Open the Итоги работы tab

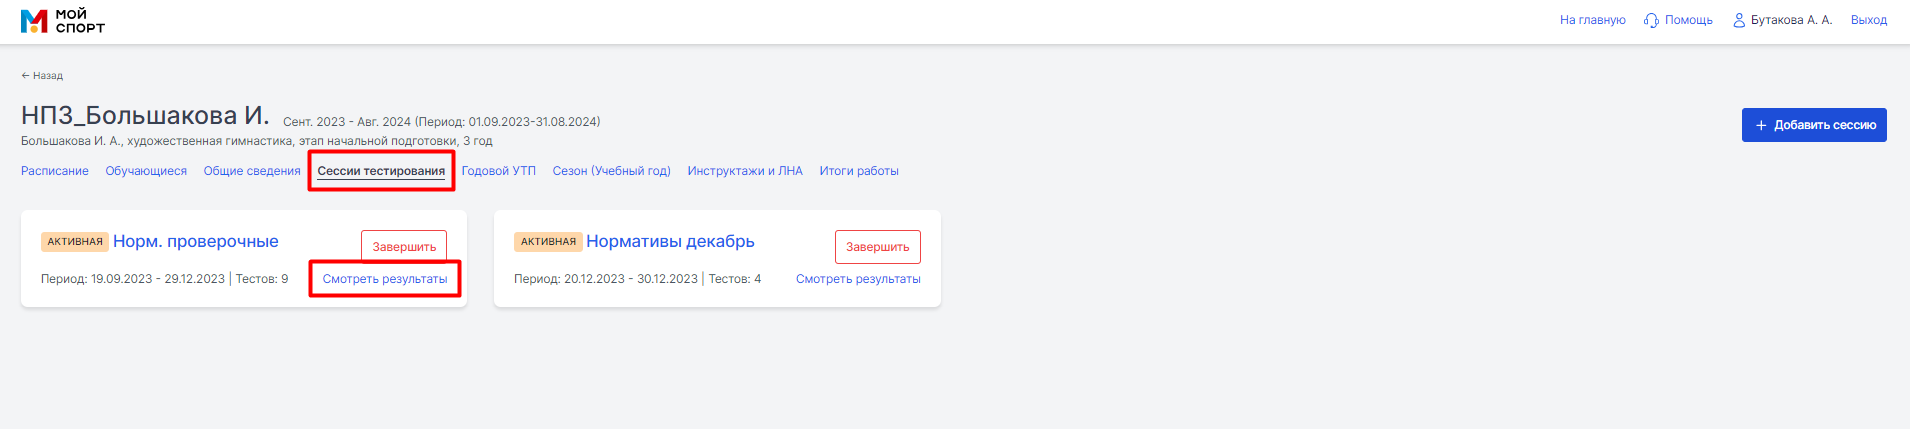pyautogui.click(x=859, y=171)
